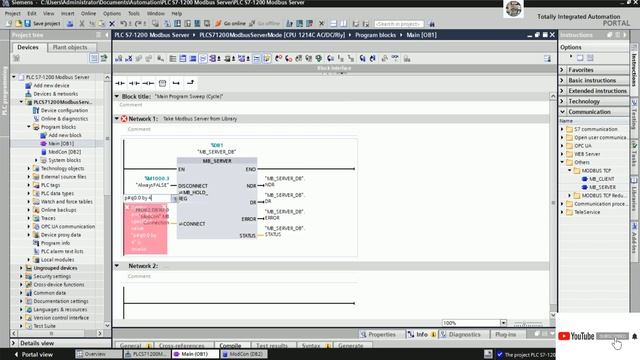The height and width of the screenshot is (360, 640).
Task: Open Devices & networks in project tree
Action: (x=51, y=94)
